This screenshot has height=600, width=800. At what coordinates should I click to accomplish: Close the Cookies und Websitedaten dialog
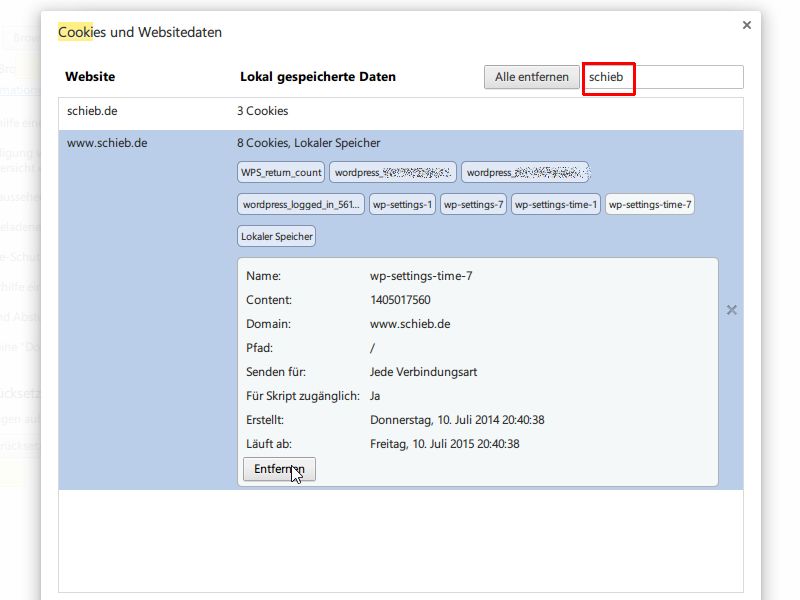coord(746,25)
